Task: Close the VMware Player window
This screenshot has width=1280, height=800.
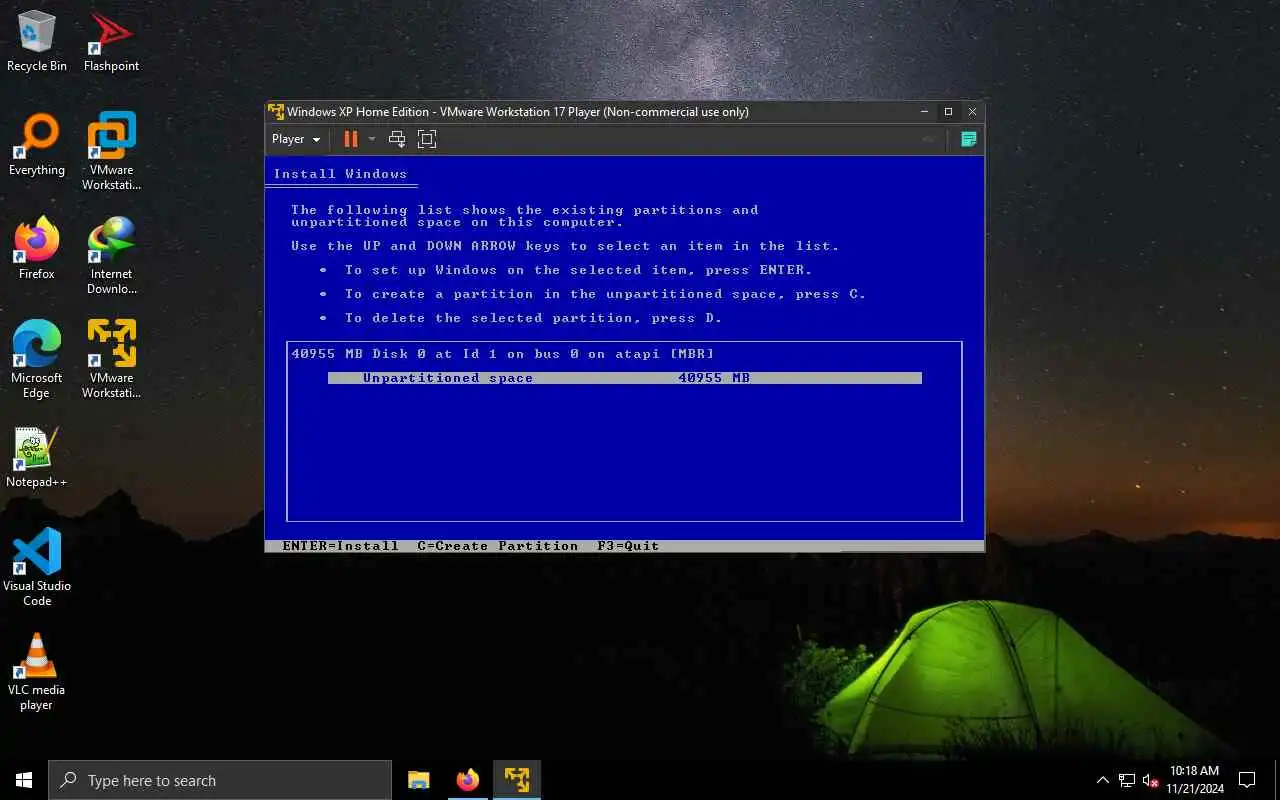Action: click(x=972, y=112)
